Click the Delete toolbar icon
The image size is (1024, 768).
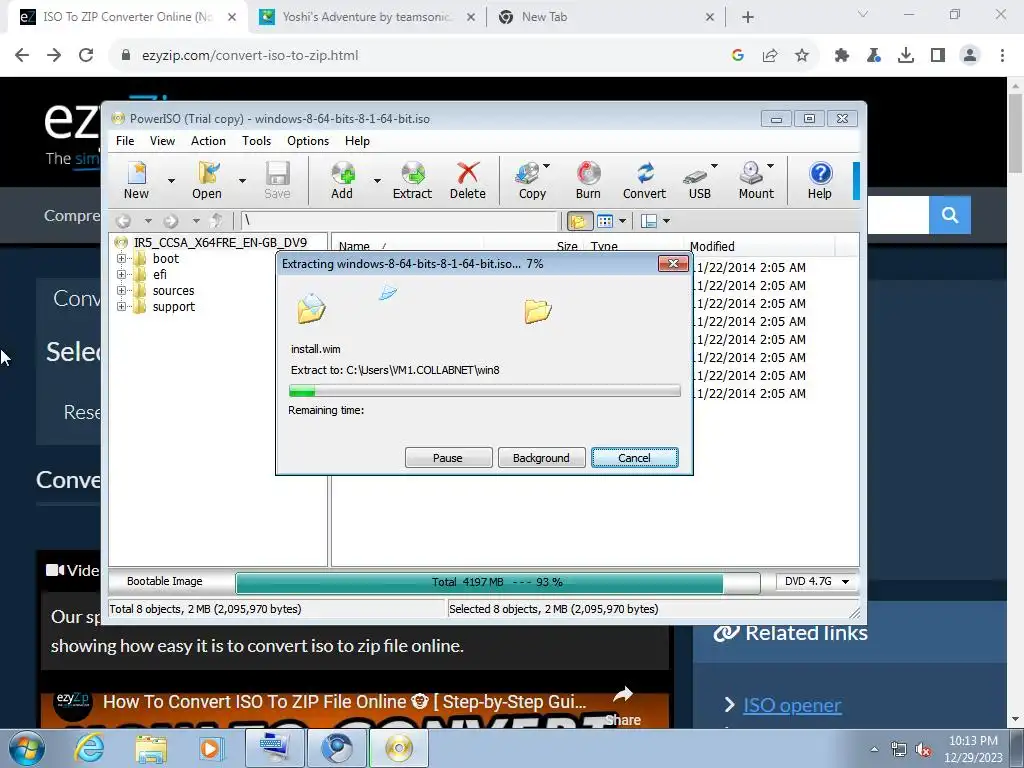click(x=468, y=180)
